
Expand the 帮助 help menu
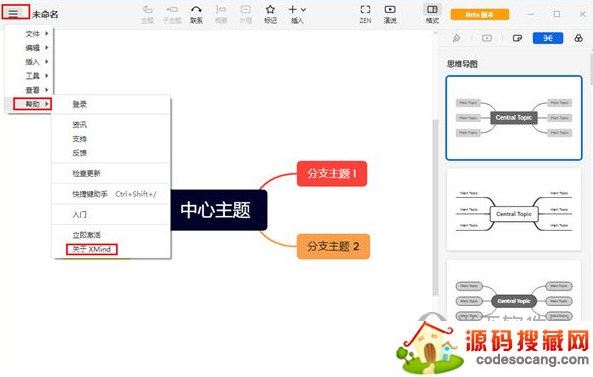click(33, 104)
